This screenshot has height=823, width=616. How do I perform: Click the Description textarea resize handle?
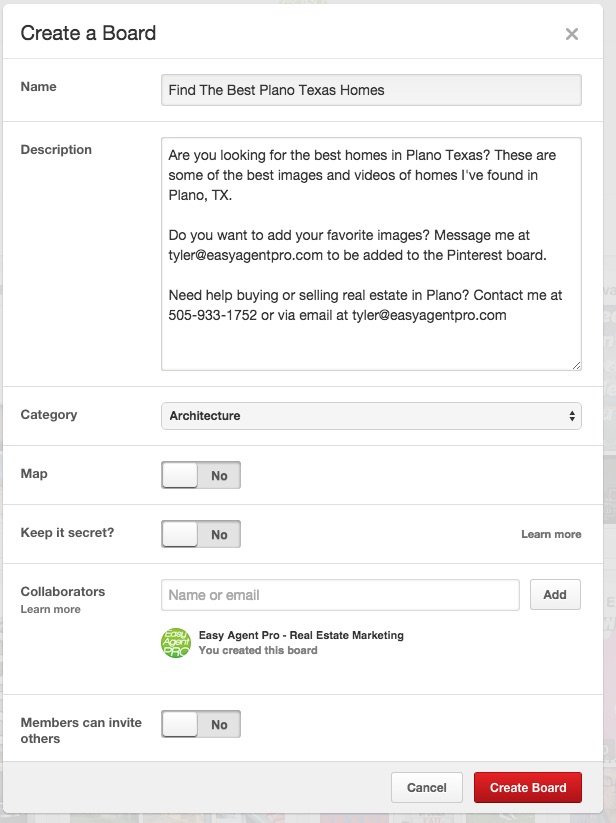click(576, 365)
